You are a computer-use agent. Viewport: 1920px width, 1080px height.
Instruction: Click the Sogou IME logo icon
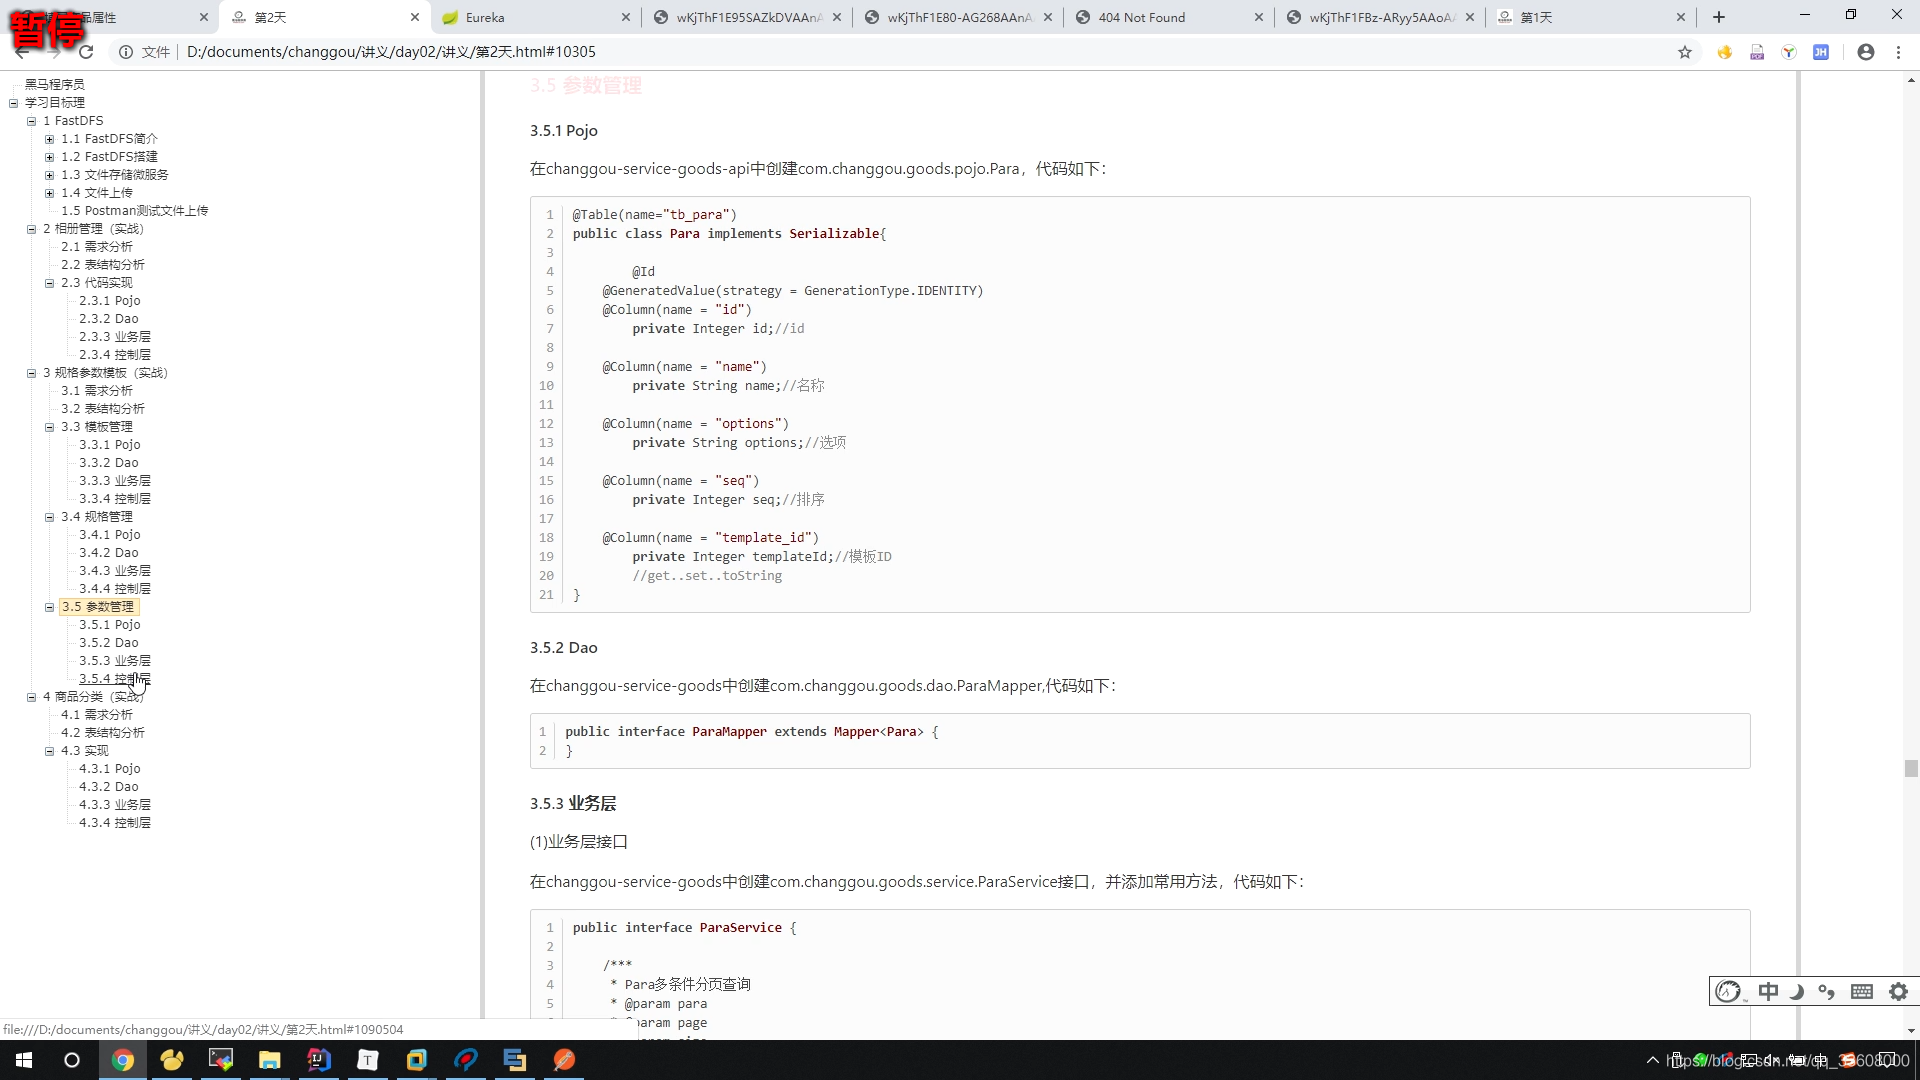tap(1729, 991)
